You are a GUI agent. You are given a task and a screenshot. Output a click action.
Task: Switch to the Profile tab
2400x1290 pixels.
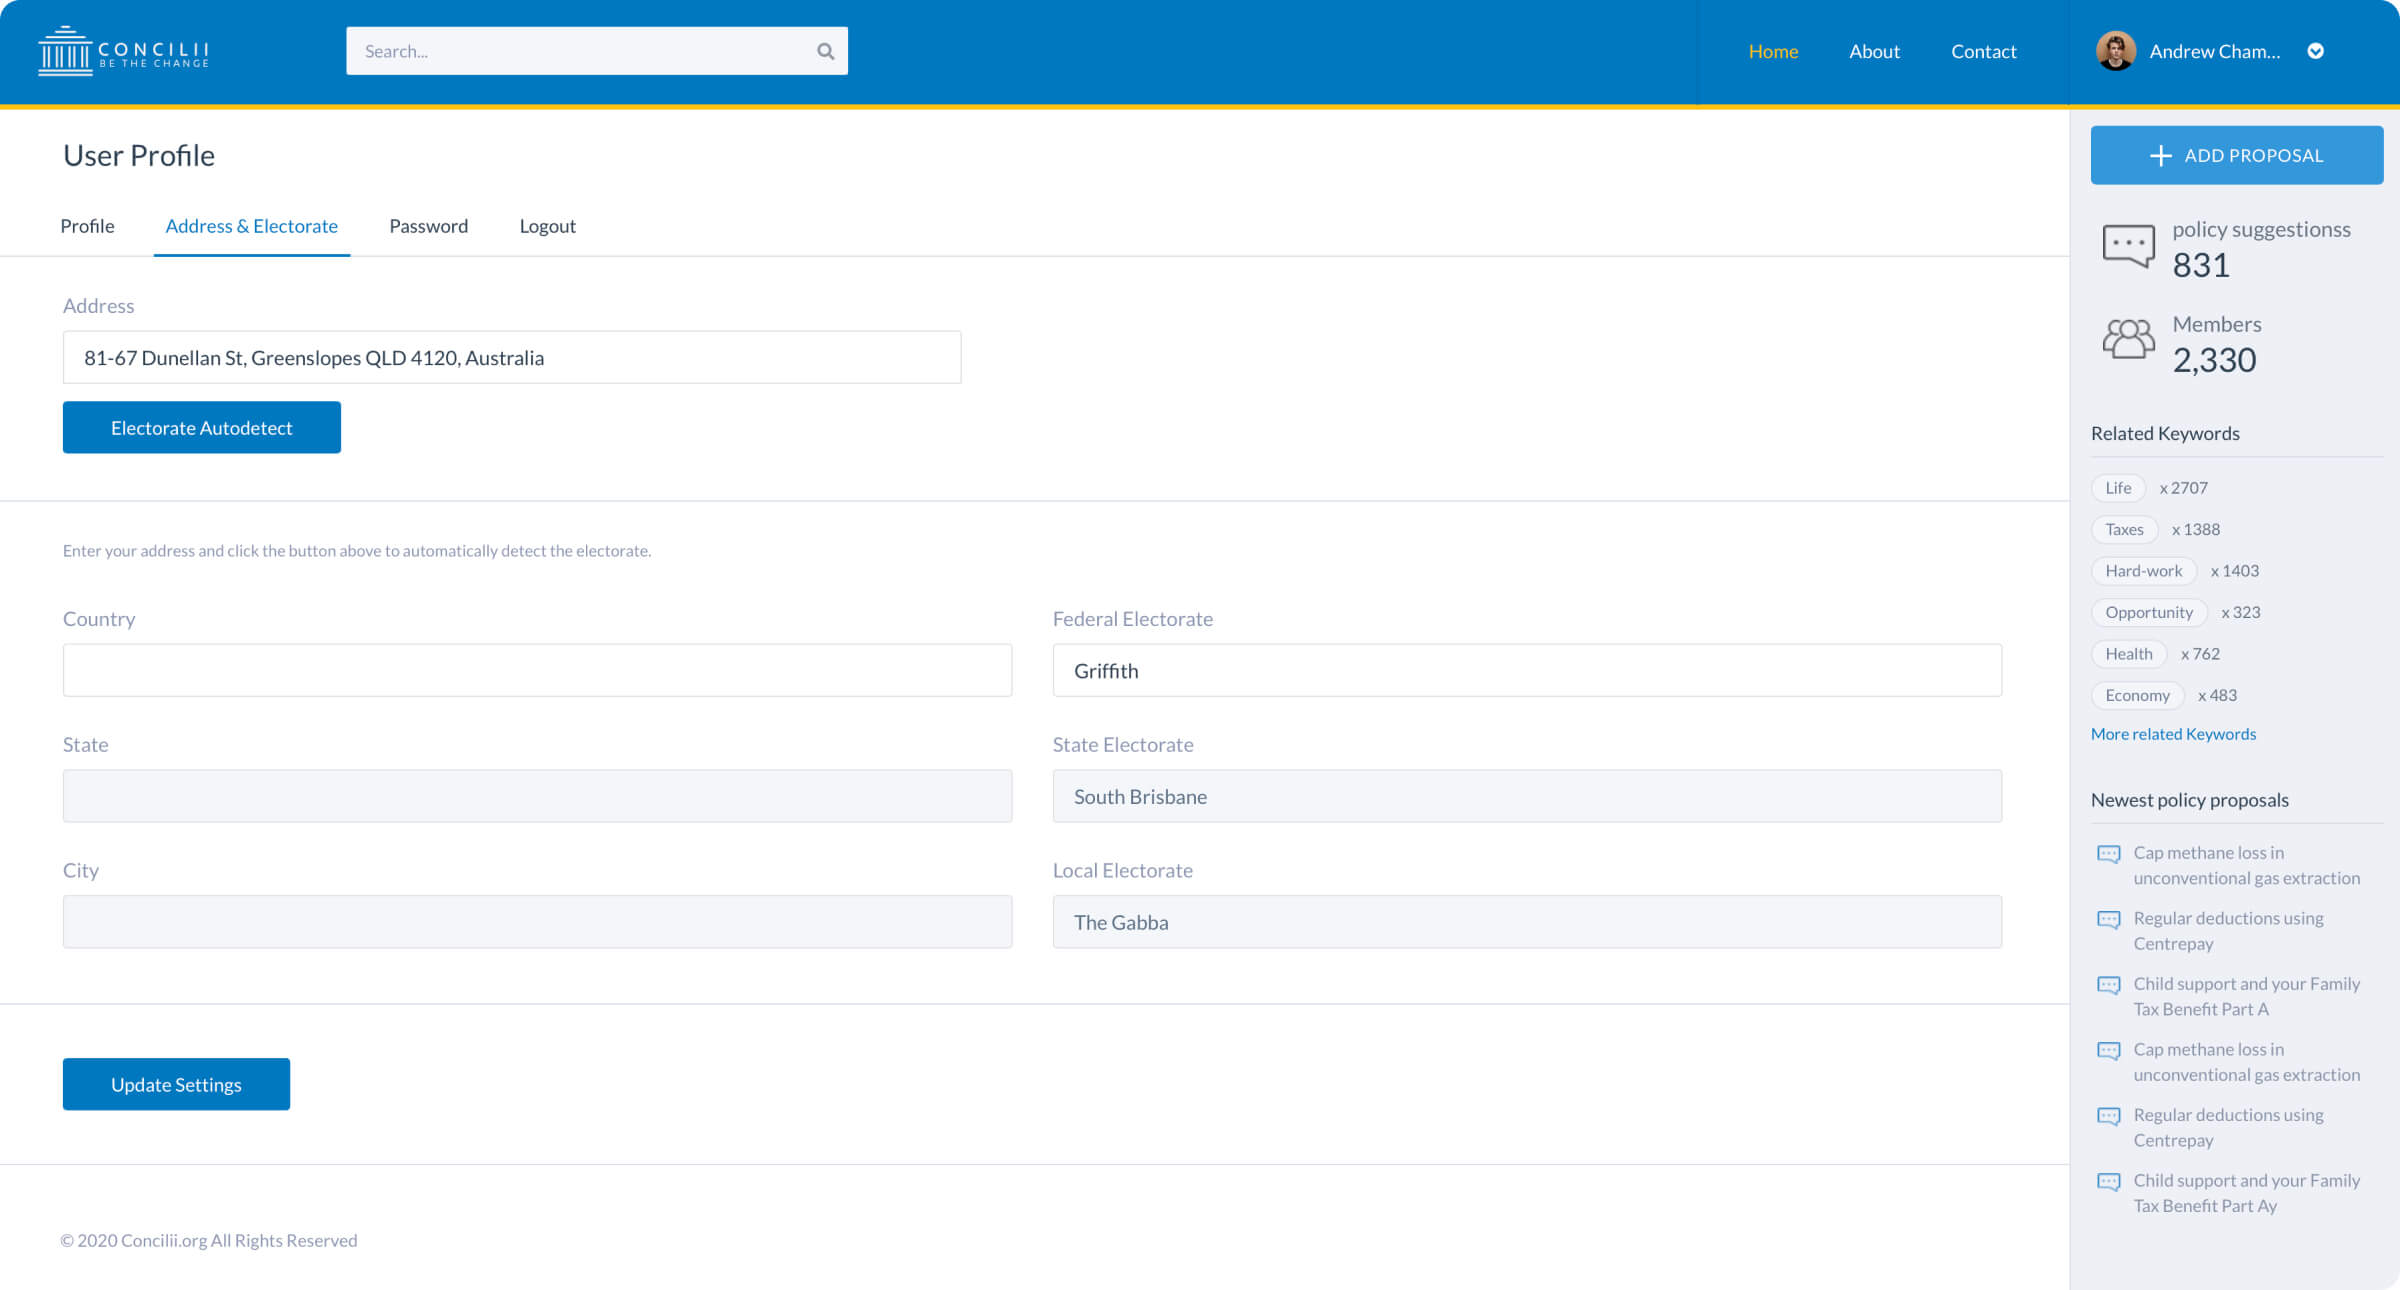point(87,226)
